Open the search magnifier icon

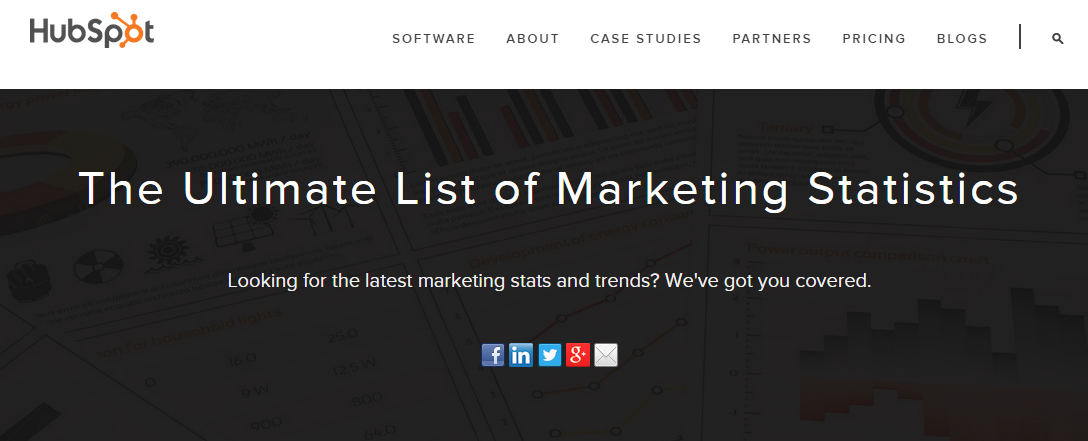click(x=1058, y=39)
